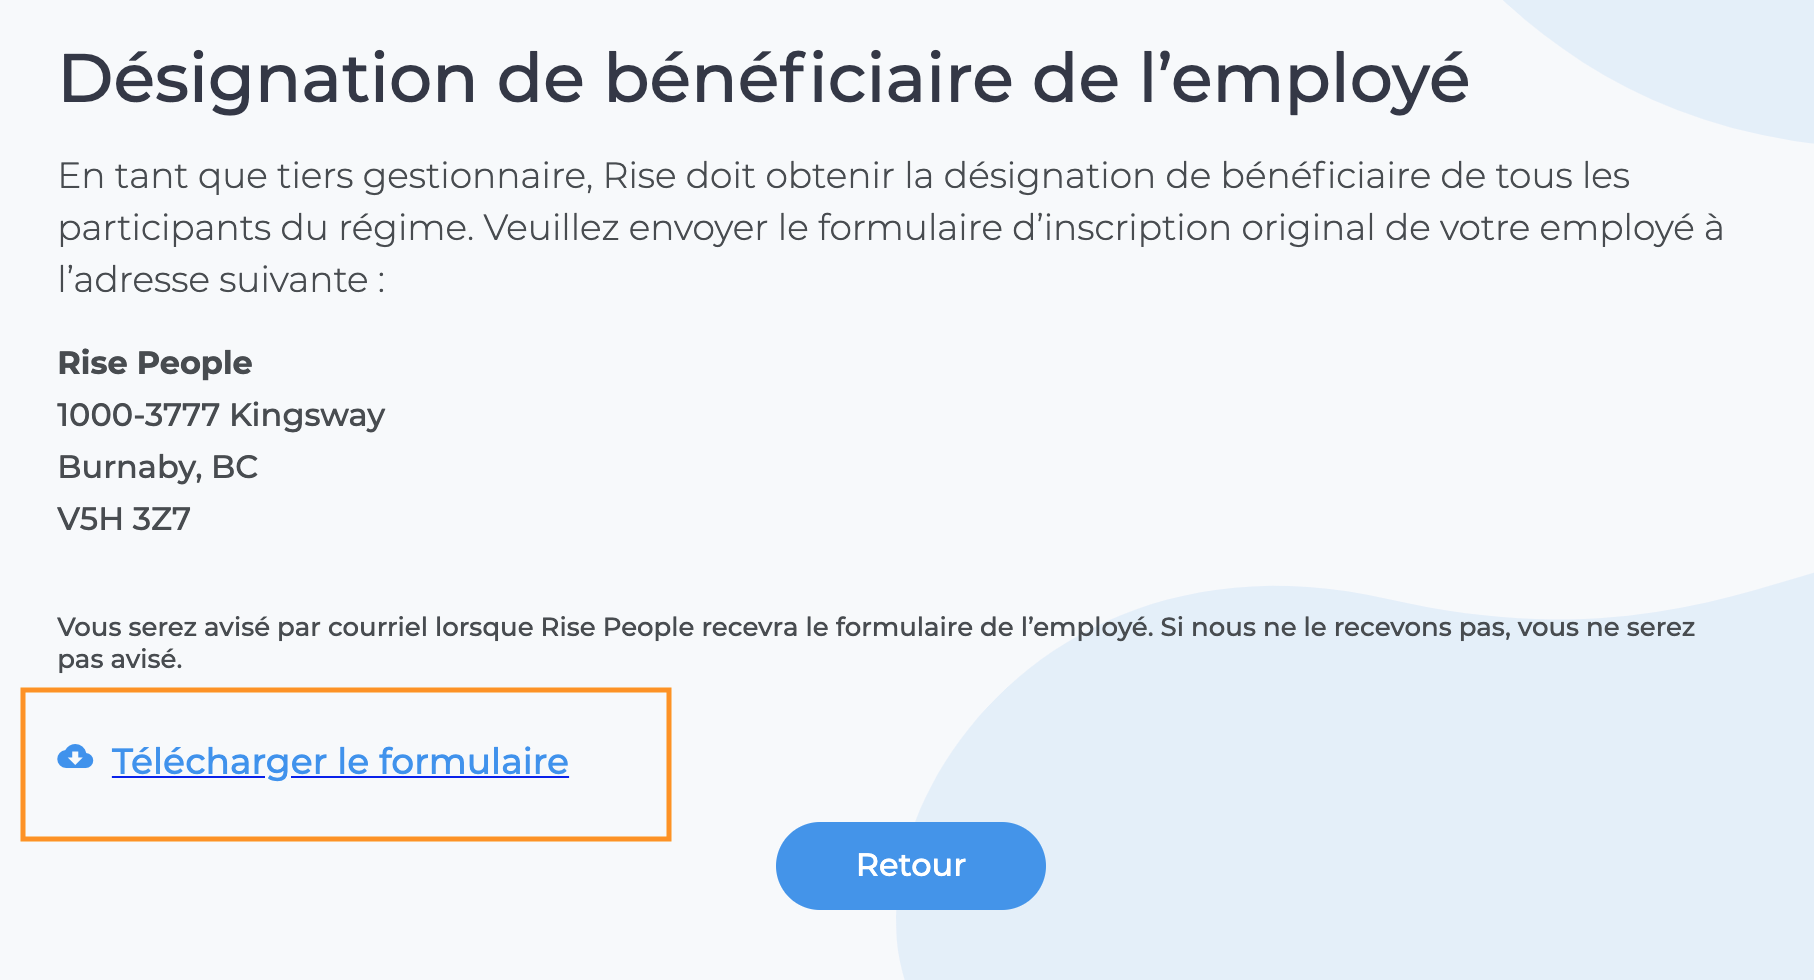Image resolution: width=1814 pixels, height=980 pixels.
Task: Click the Burnaby, BC address line
Action: pyautogui.click(x=158, y=467)
